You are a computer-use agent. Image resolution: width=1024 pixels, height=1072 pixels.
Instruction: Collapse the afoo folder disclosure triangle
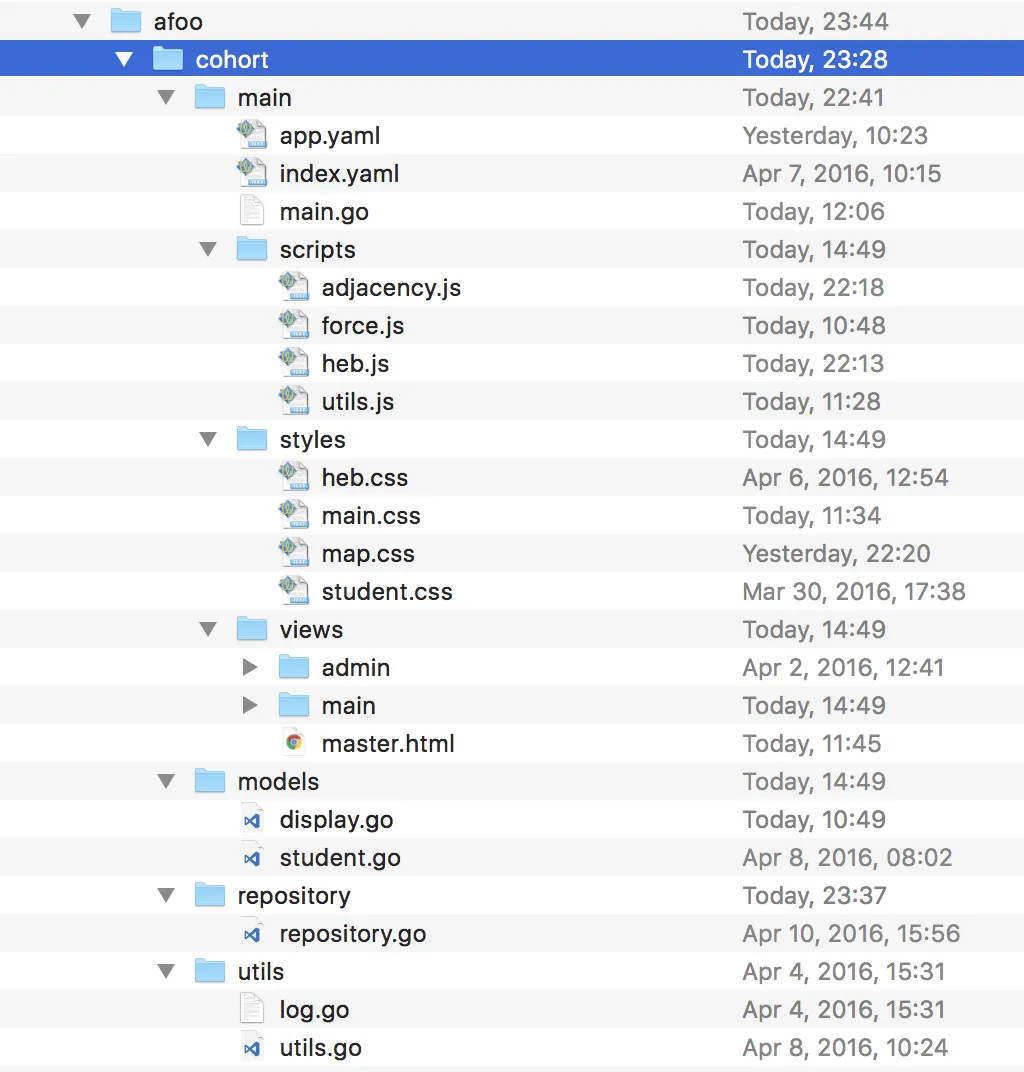coord(82,22)
